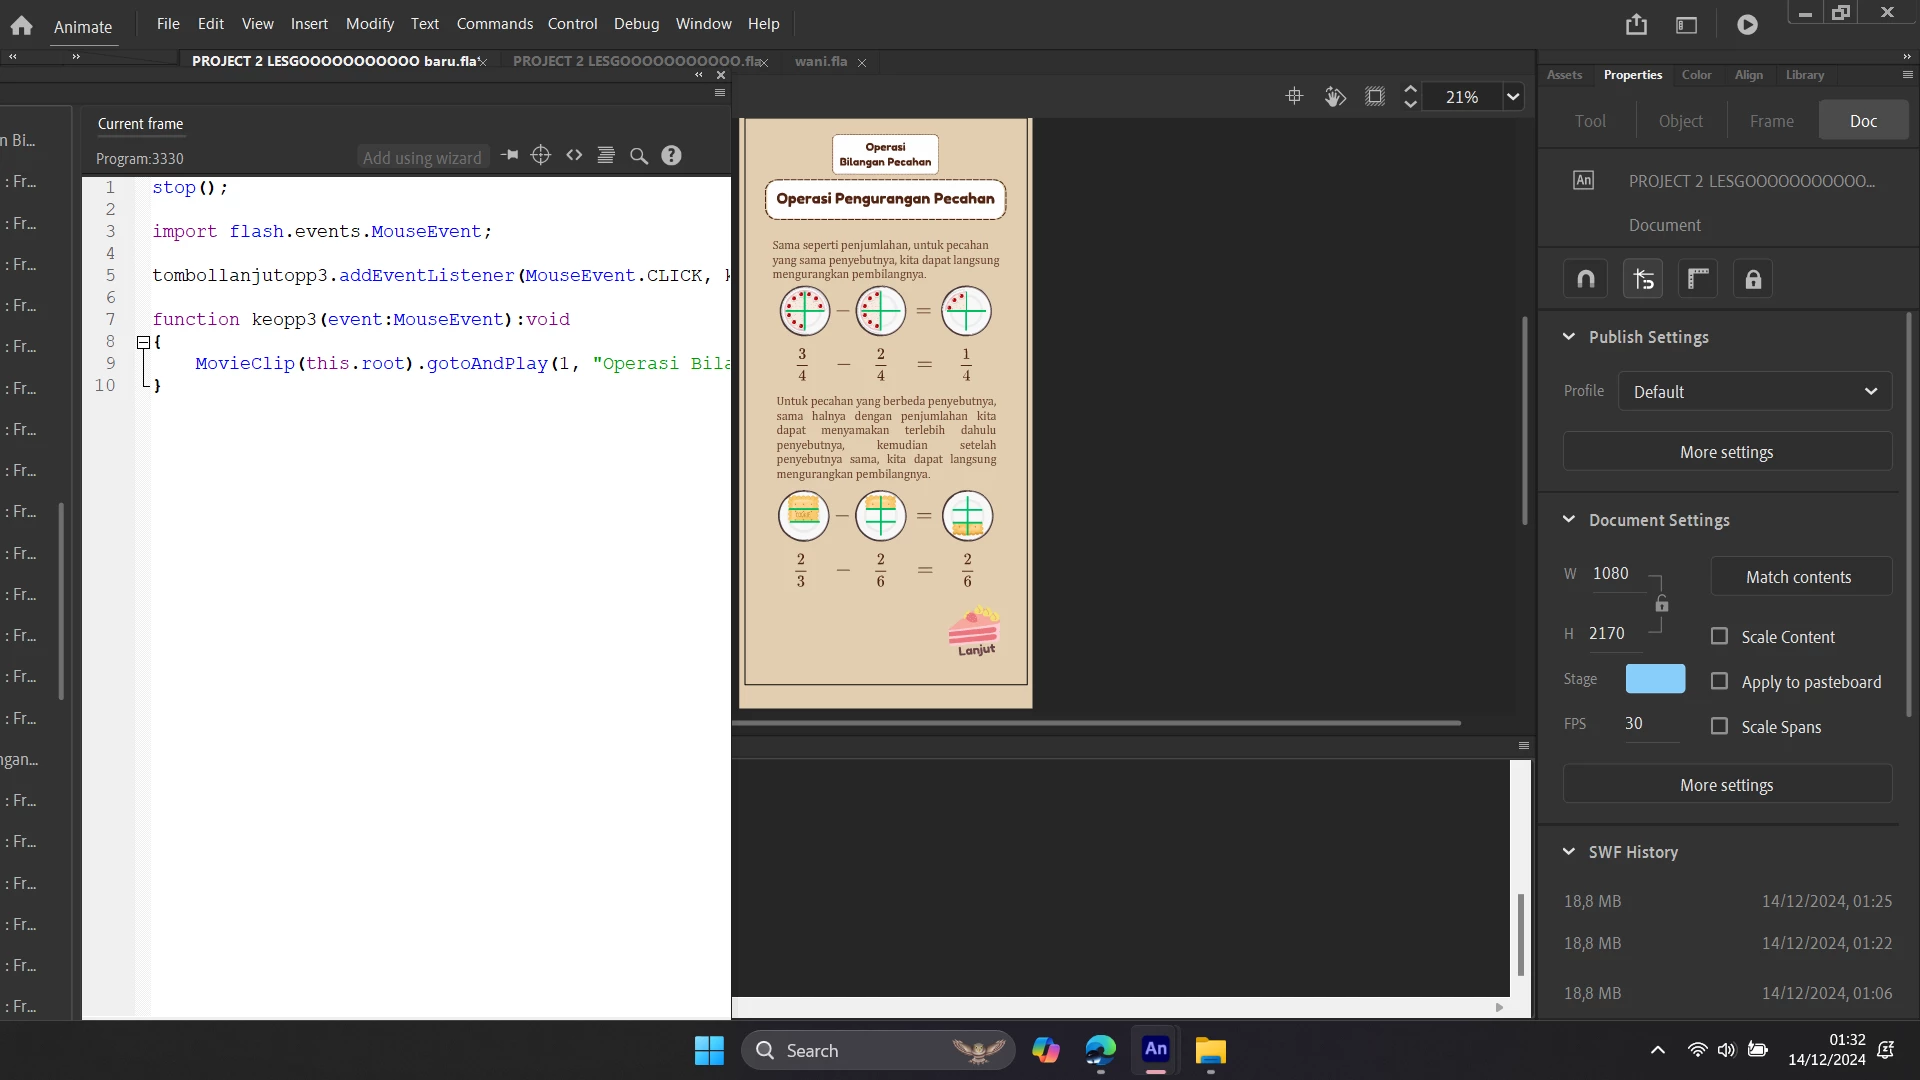Image resolution: width=1920 pixels, height=1080 pixels.
Task: Switch to the Library panel tab
Action: (x=1804, y=75)
